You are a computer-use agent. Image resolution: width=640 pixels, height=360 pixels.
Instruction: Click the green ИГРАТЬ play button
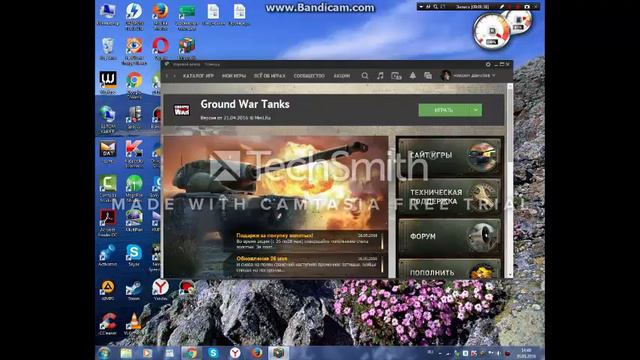[444, 110]
